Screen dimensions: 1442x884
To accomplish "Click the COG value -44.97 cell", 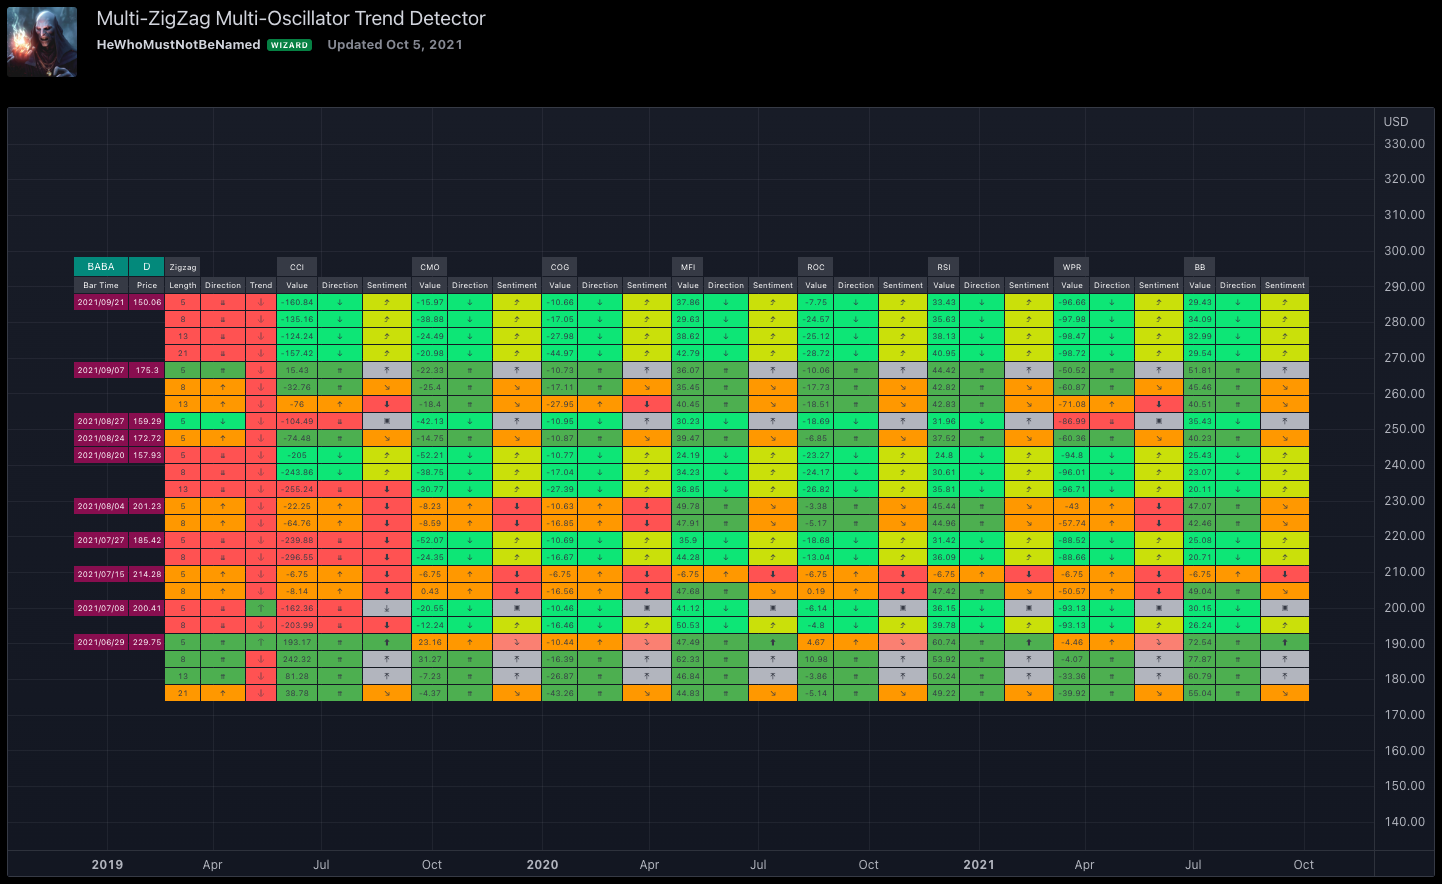I will tap(560, 353).
